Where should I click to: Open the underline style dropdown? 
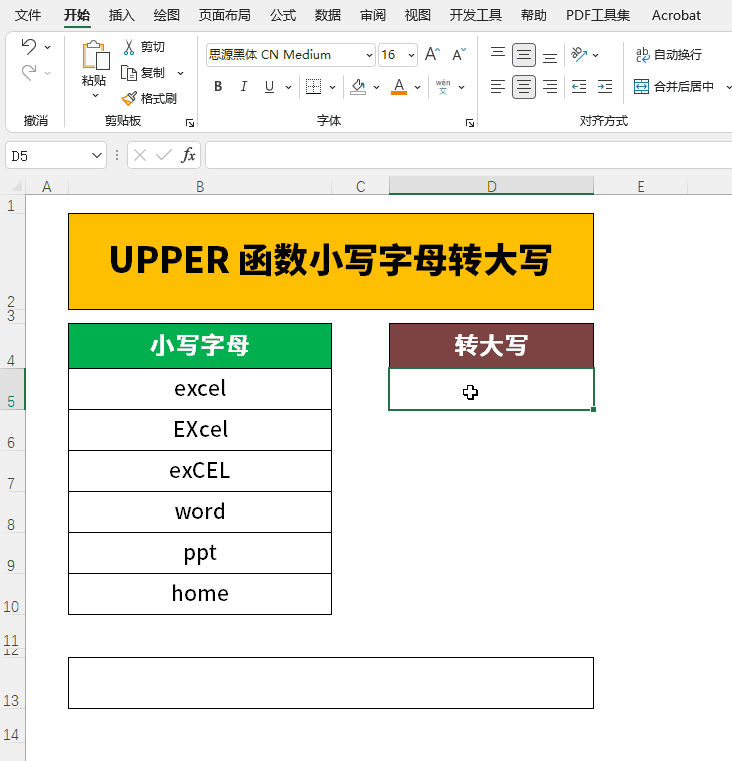tap(288, 87)
